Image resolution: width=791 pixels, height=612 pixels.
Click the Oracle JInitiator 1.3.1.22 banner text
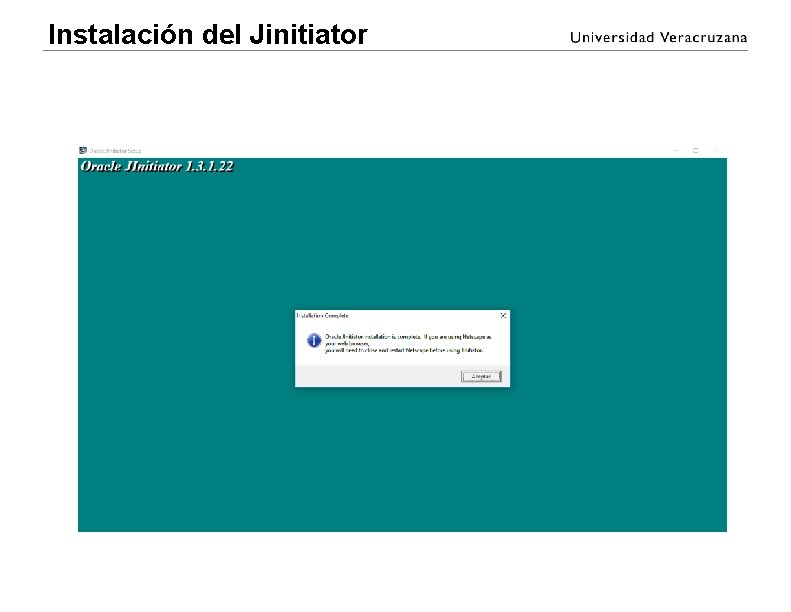click(x=157, y=166)
